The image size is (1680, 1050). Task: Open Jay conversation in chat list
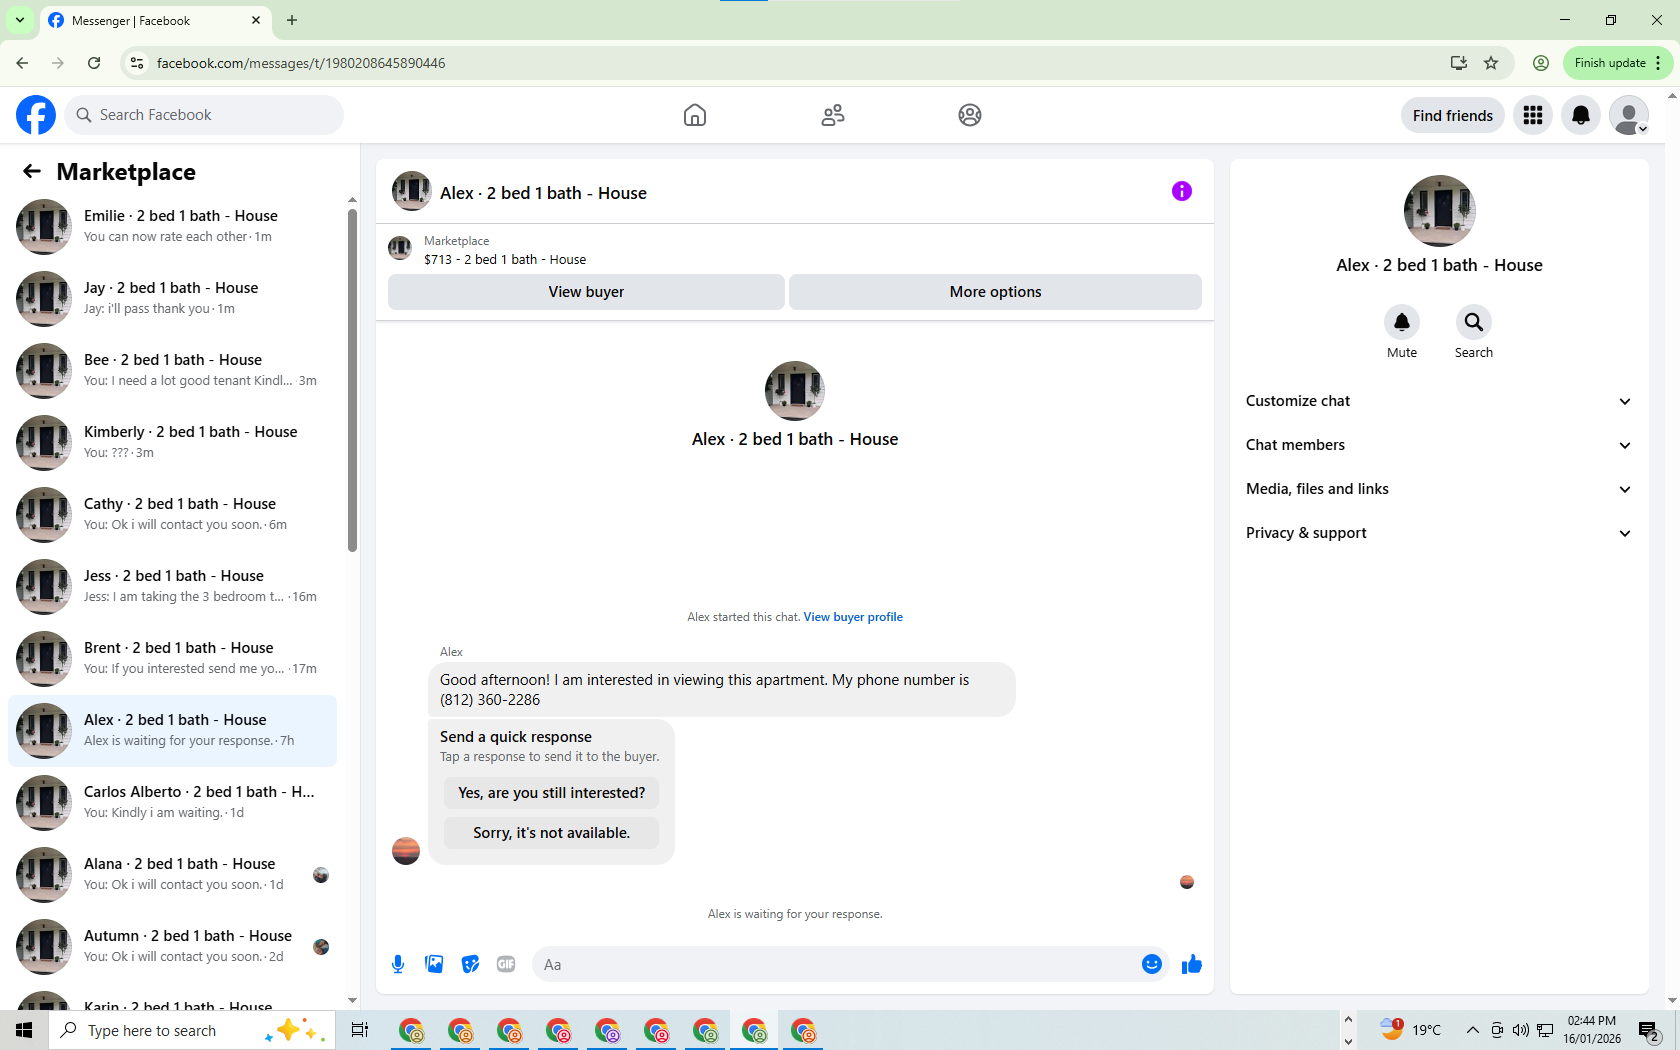[173, 299]
